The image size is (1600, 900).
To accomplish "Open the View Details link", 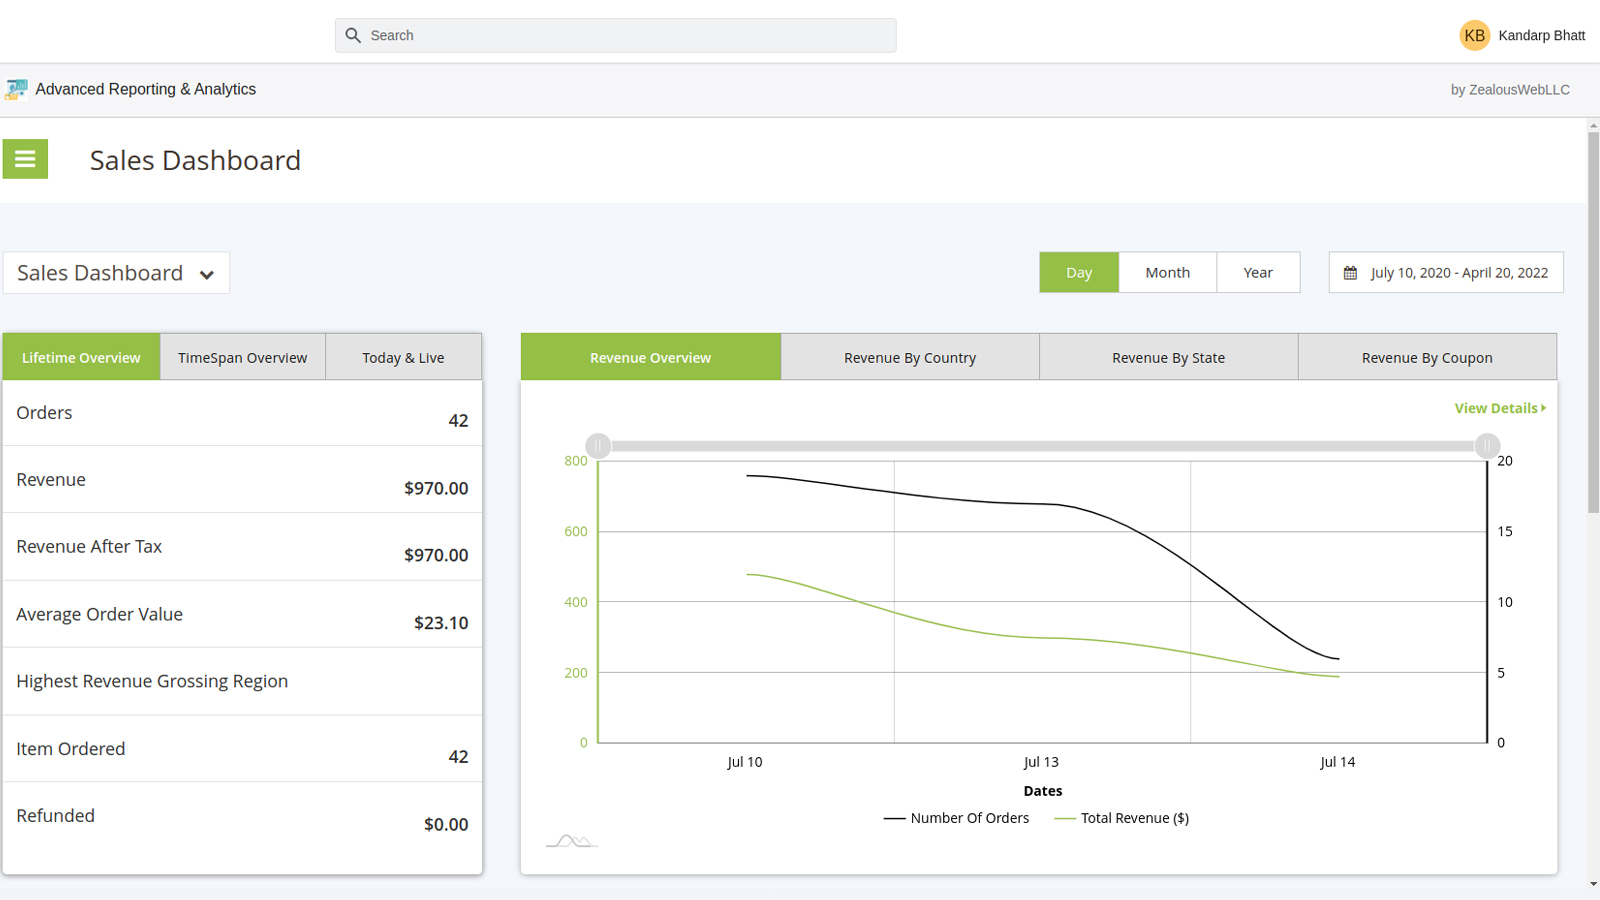I will [1495, 408].
